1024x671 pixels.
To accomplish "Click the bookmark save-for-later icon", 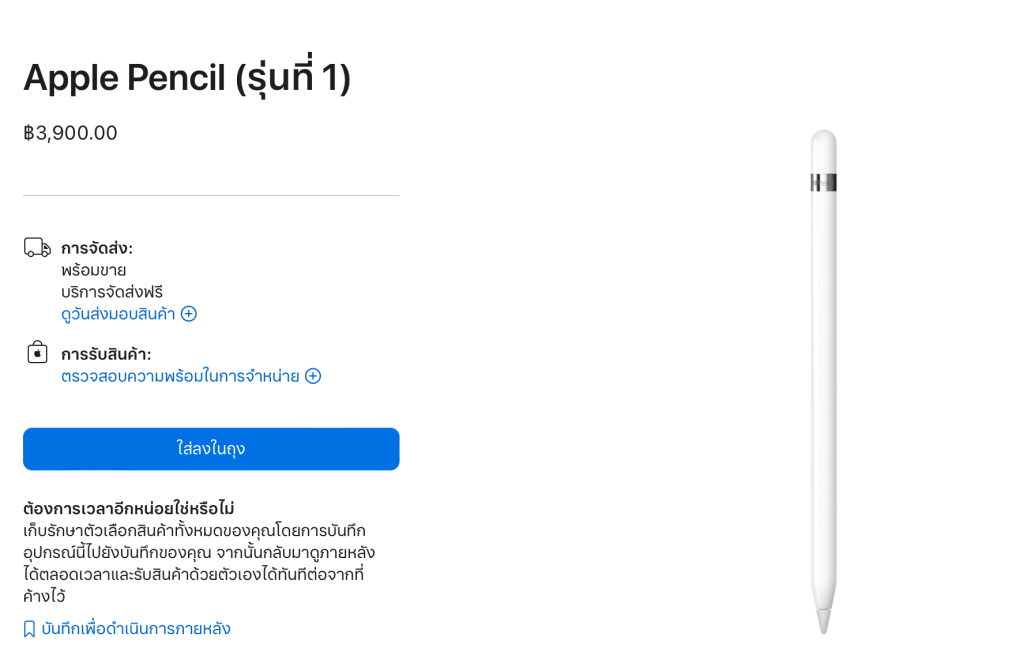I will tap(29, 629).
